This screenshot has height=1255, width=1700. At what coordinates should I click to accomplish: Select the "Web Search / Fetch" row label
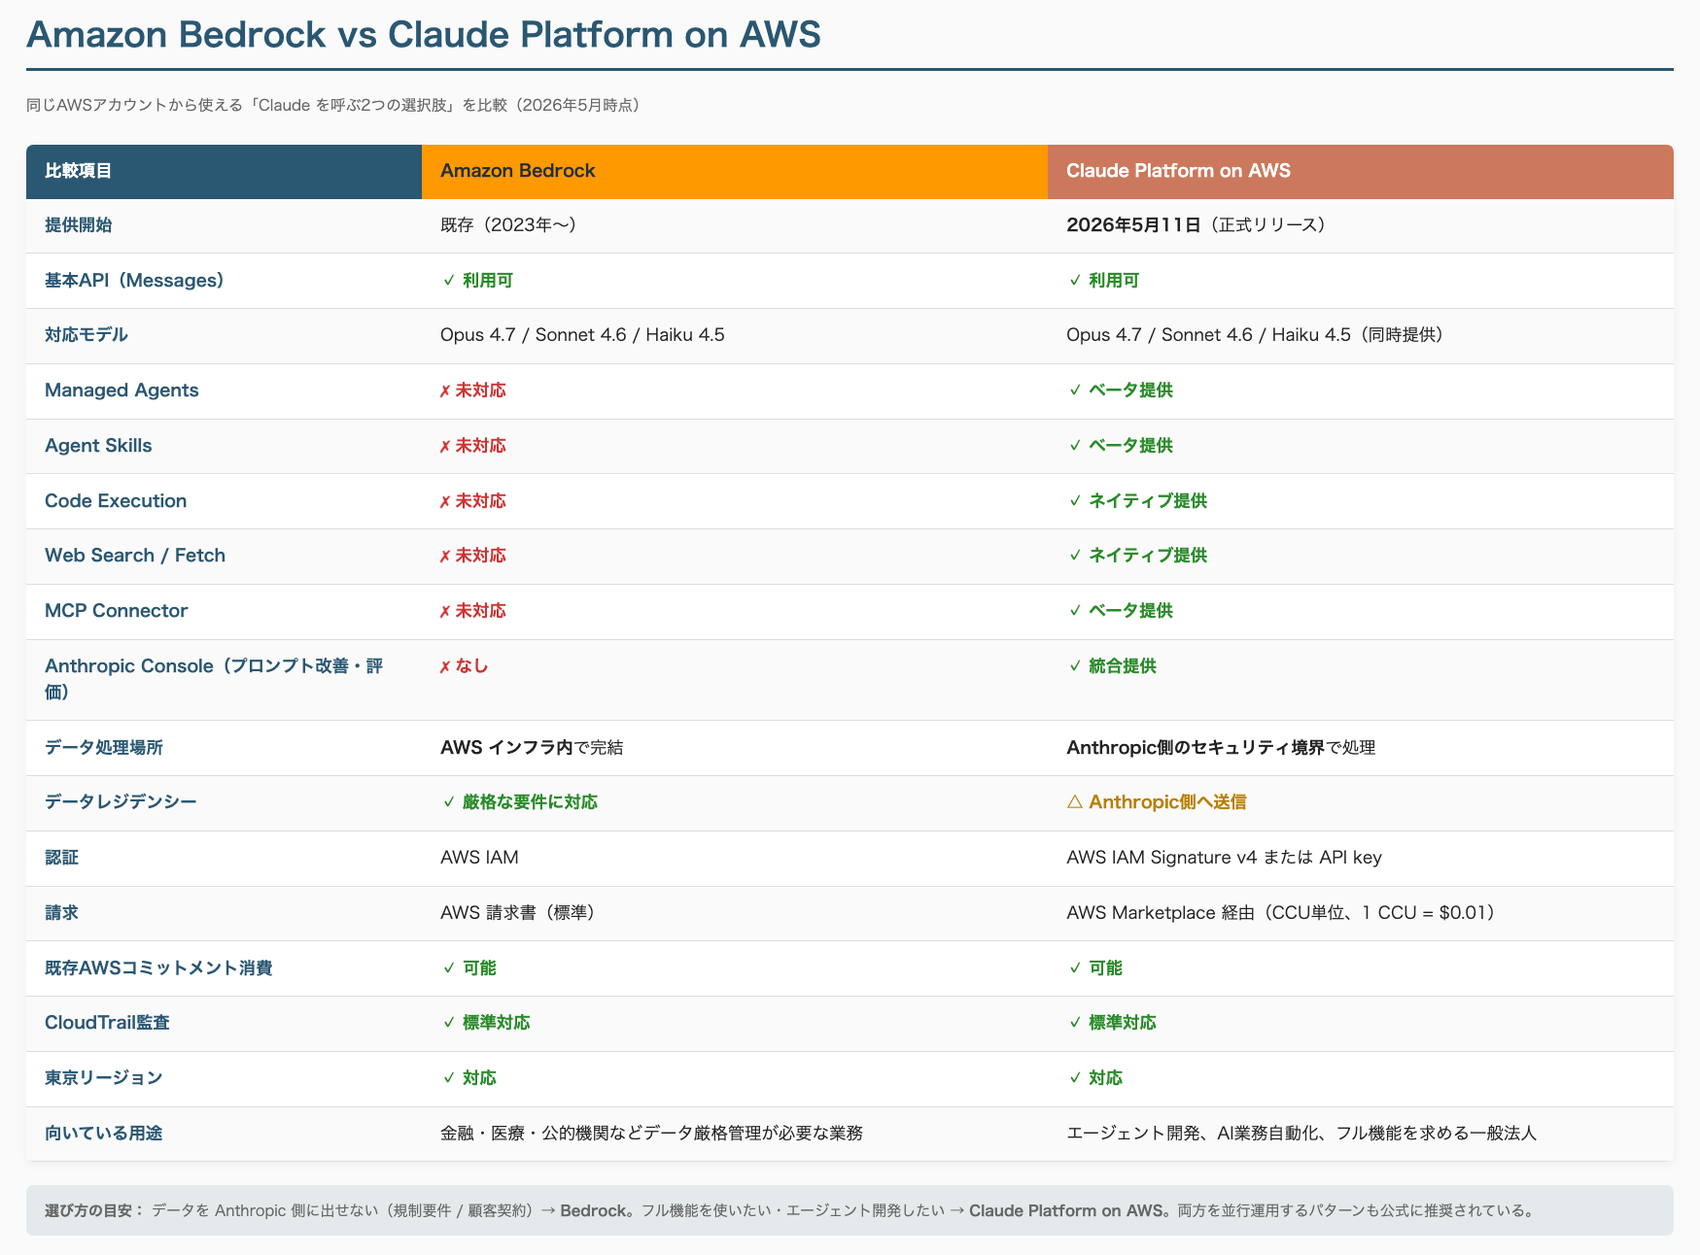click(135, 555)
